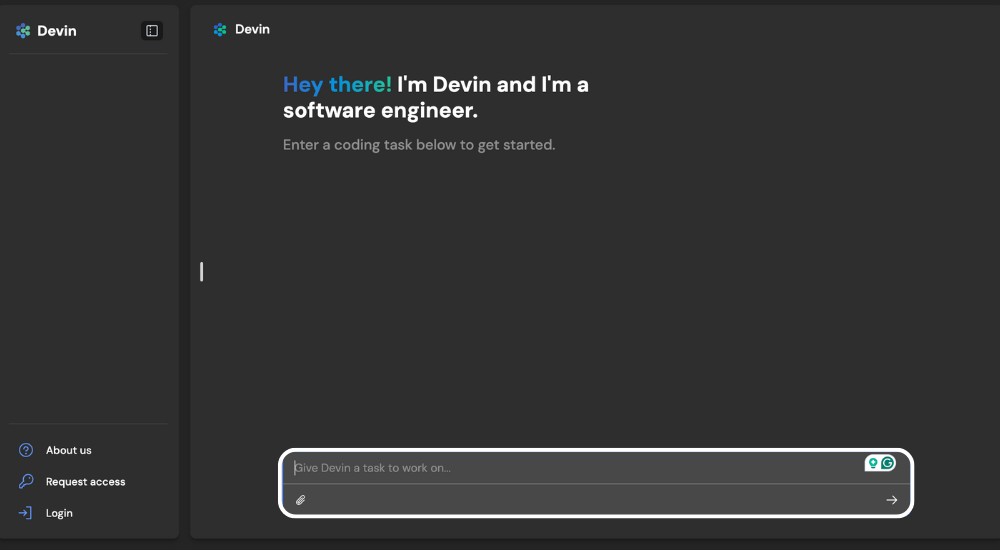
Task: Submit the task with the arrow icon
Action: (x=892, y=500)
